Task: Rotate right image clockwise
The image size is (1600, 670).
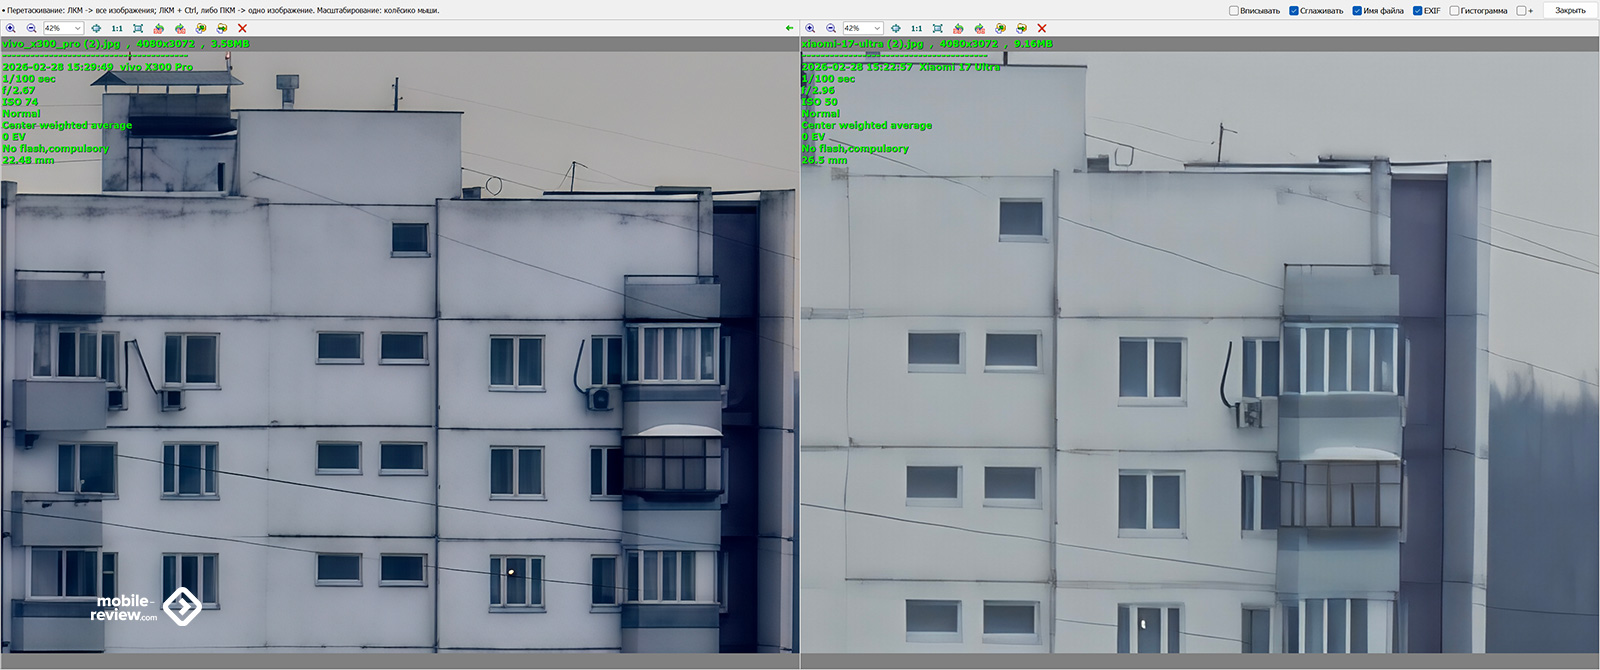Action: [x=979, y=28]
